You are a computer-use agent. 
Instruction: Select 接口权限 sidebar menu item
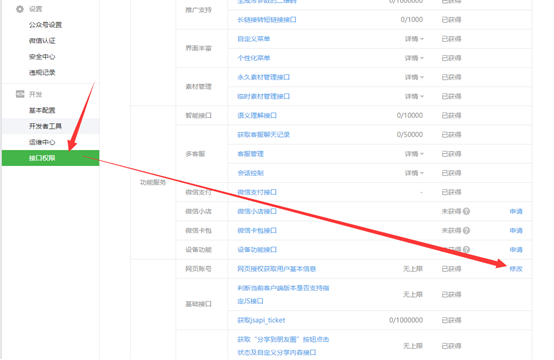coord(51,158)
